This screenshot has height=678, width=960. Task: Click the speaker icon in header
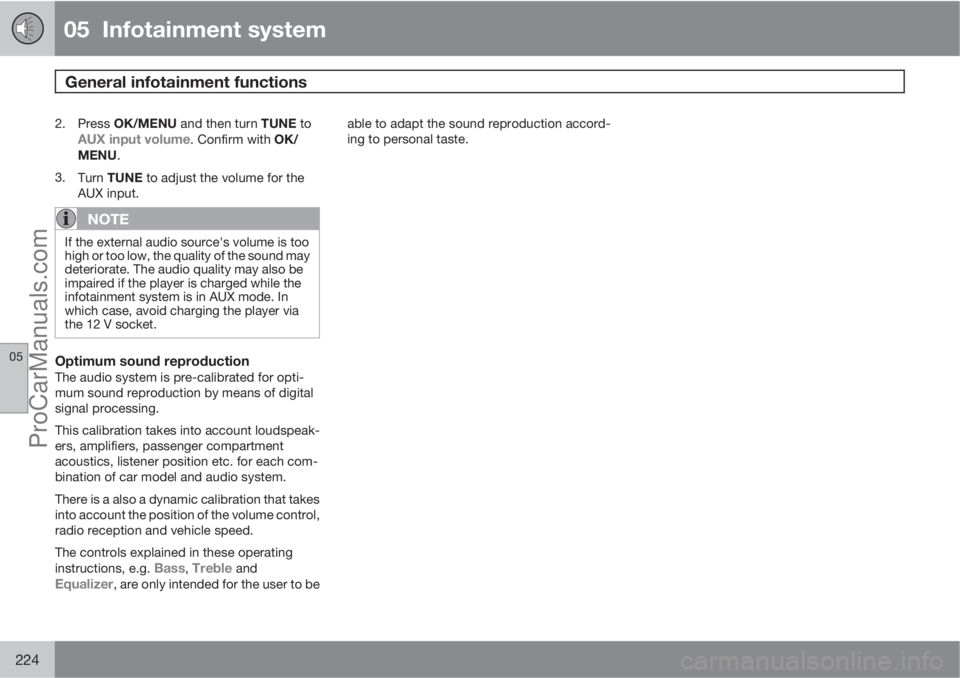click(28, 28)
